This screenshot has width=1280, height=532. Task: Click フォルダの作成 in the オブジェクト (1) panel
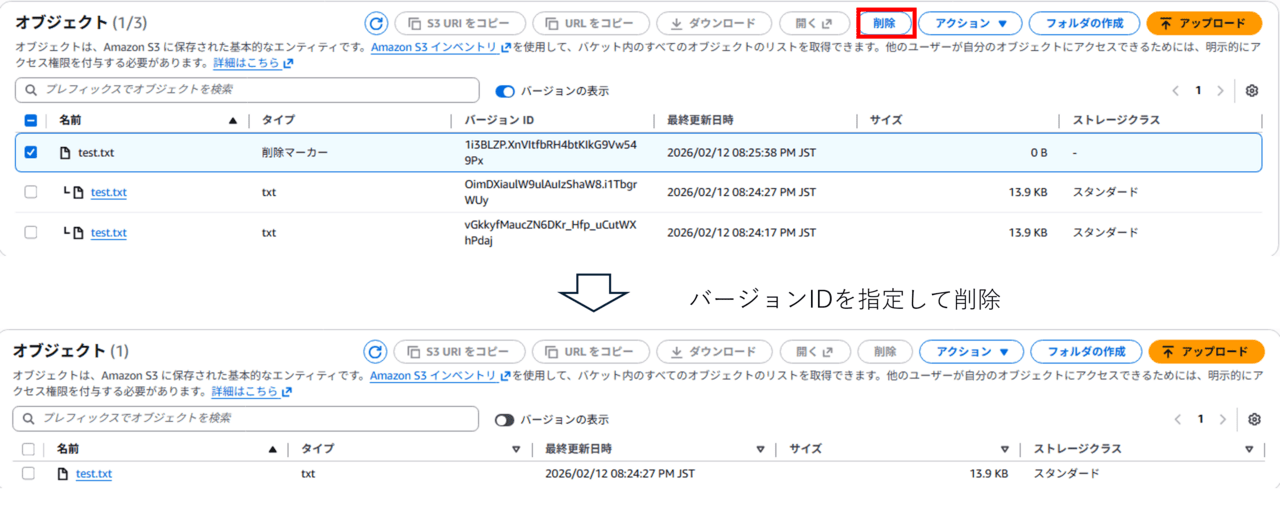pyautogui.click(x=1085, y=352)
